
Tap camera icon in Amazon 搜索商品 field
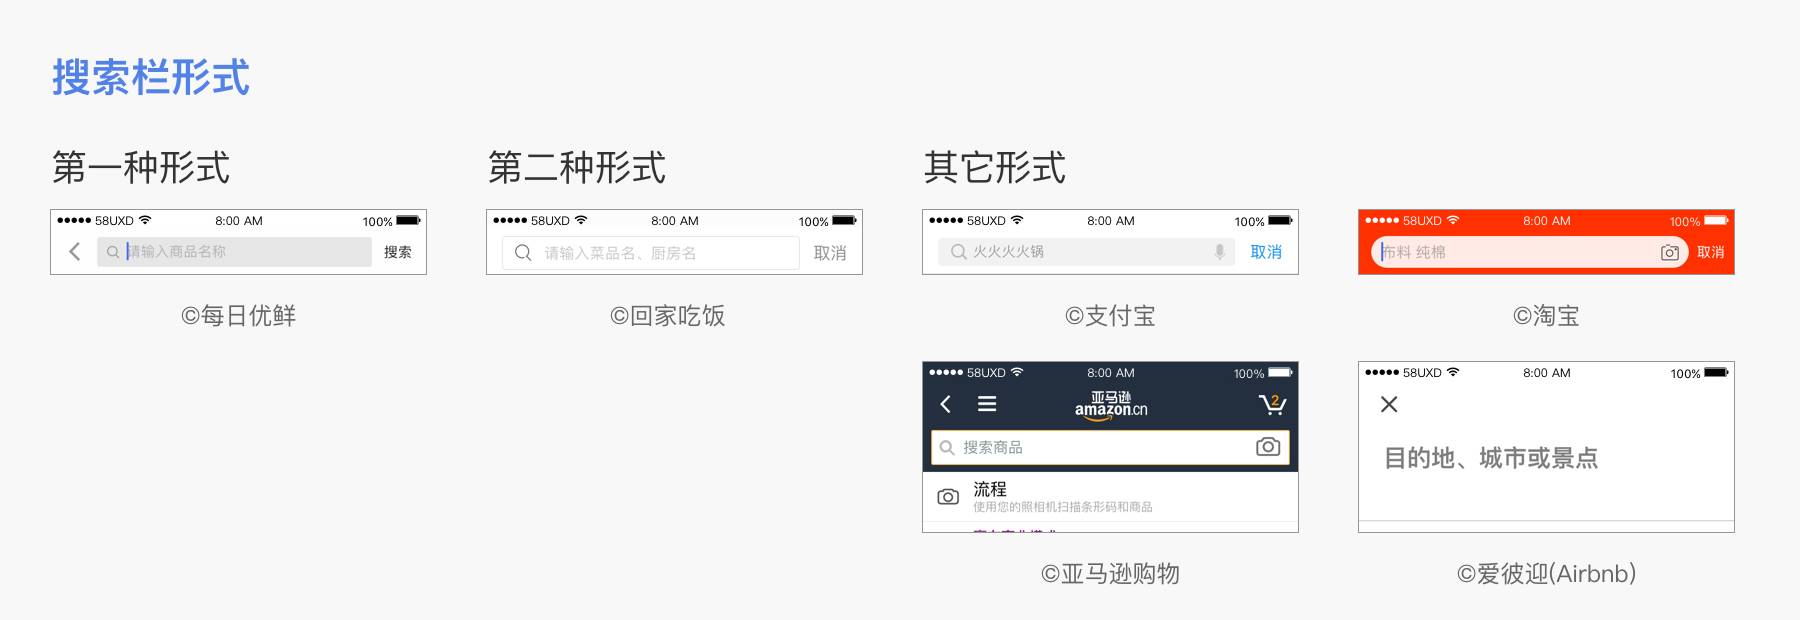1267,447
